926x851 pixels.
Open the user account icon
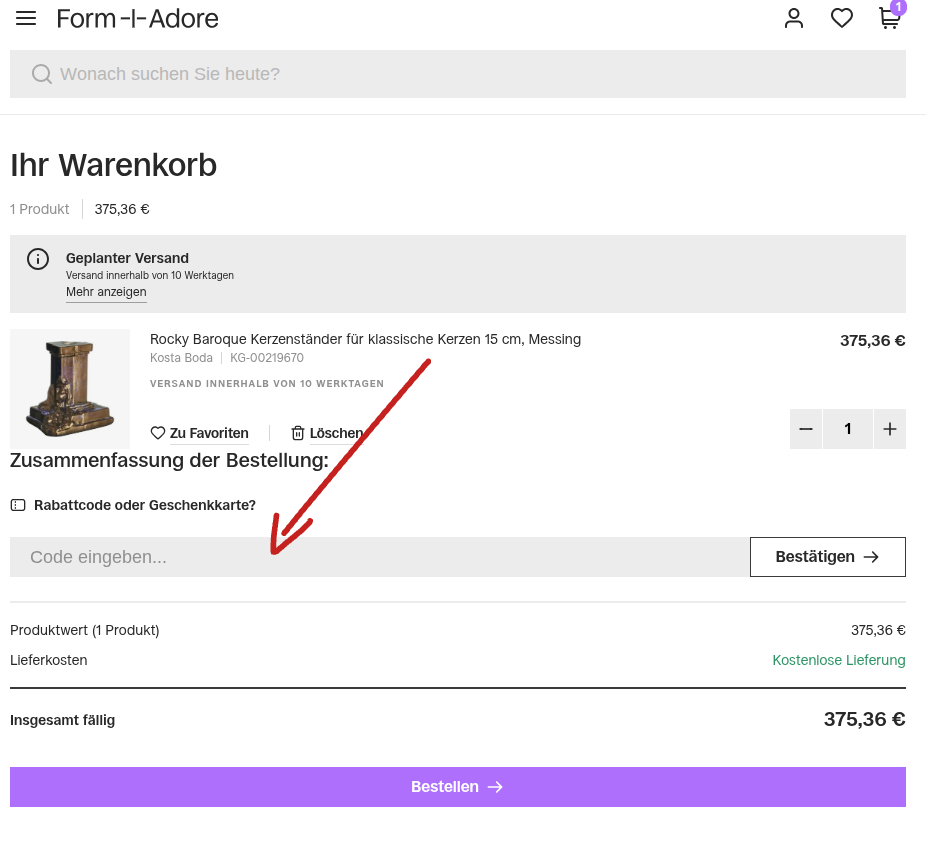click(x=794, y=18)
